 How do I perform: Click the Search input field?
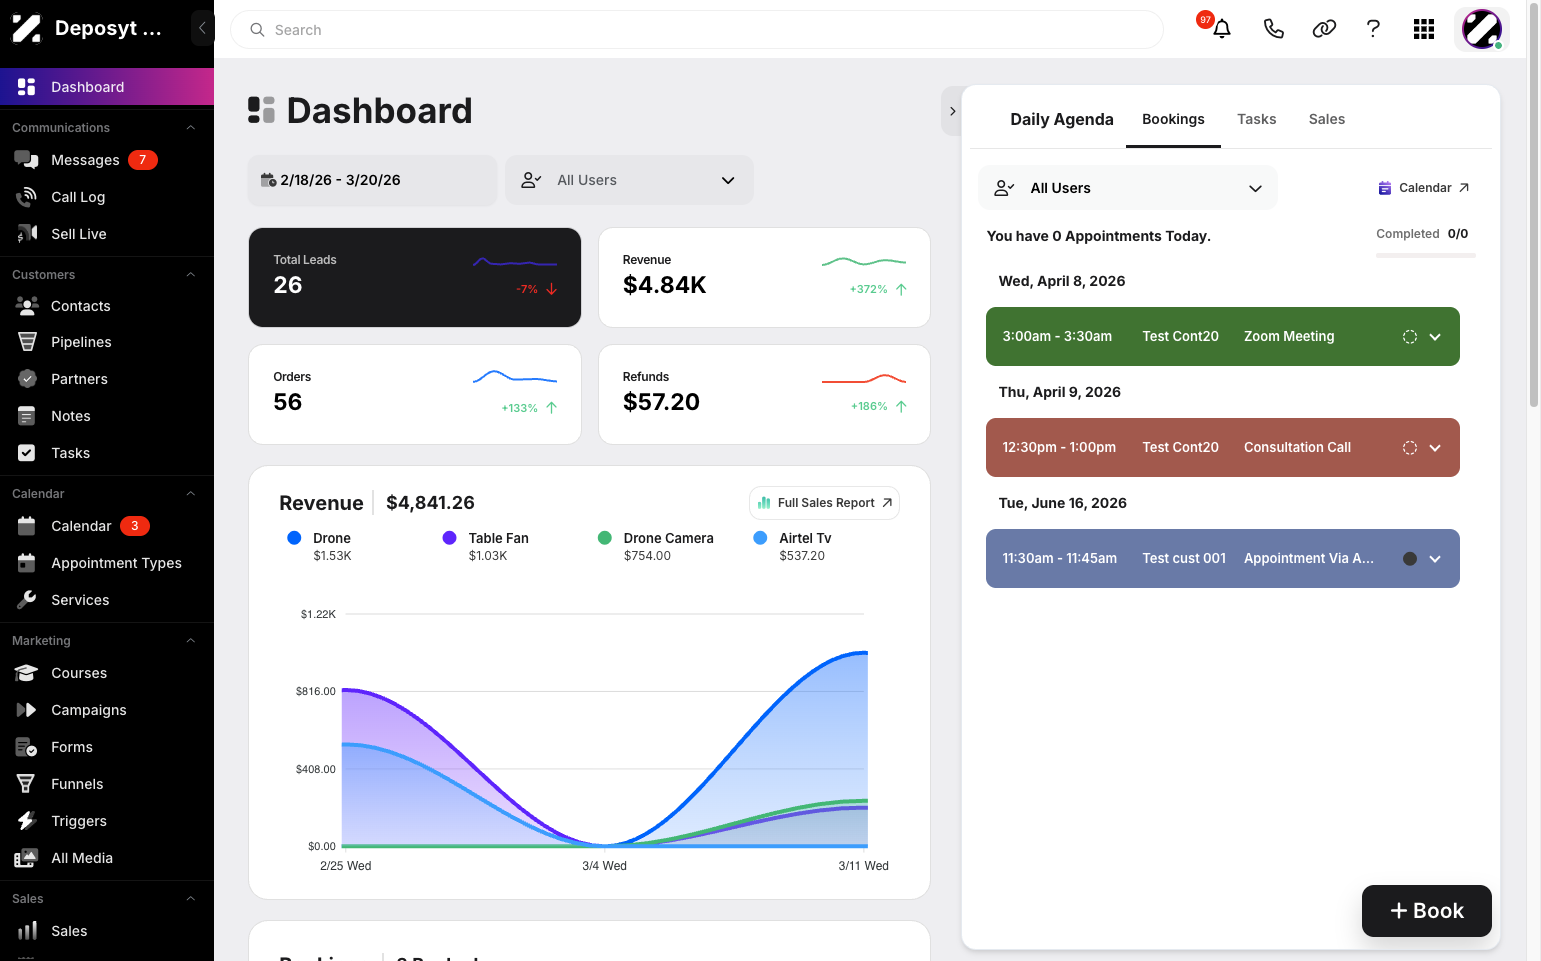(697, 30)
